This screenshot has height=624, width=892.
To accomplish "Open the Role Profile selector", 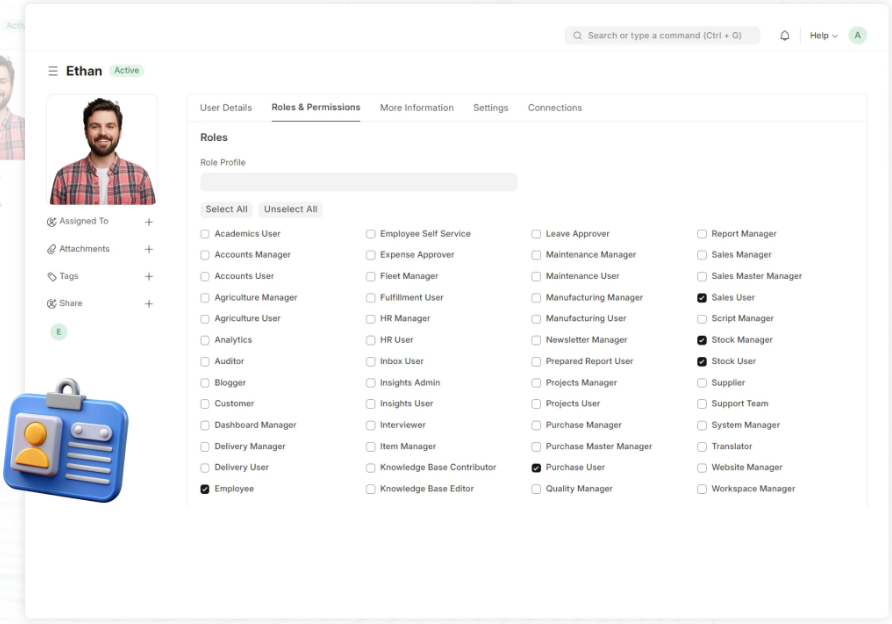I will click(358, 181).
